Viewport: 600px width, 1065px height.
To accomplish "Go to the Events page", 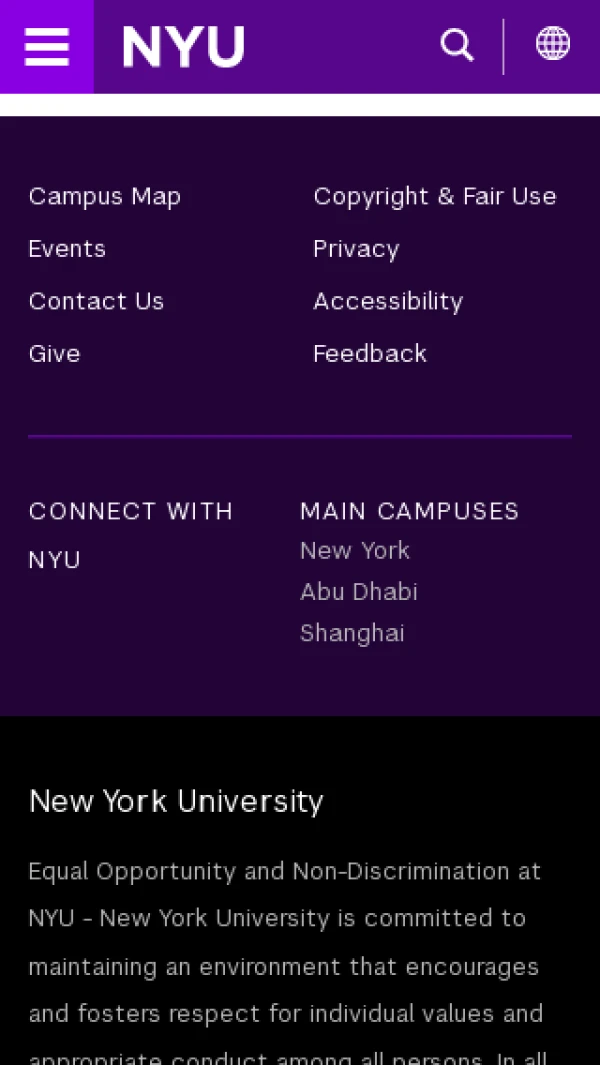I will point(67,249).
